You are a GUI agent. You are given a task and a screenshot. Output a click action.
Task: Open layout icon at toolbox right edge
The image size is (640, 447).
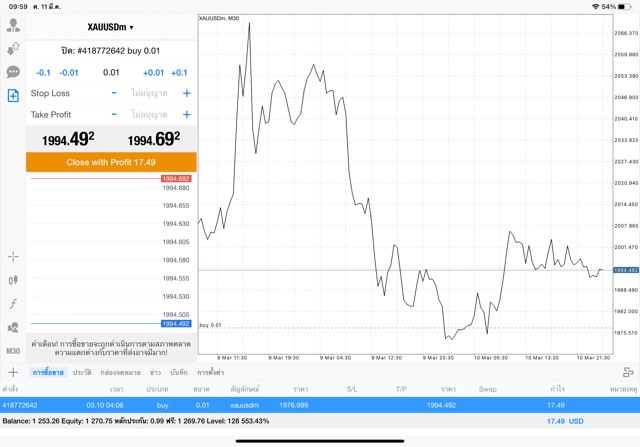click(627, 372)
